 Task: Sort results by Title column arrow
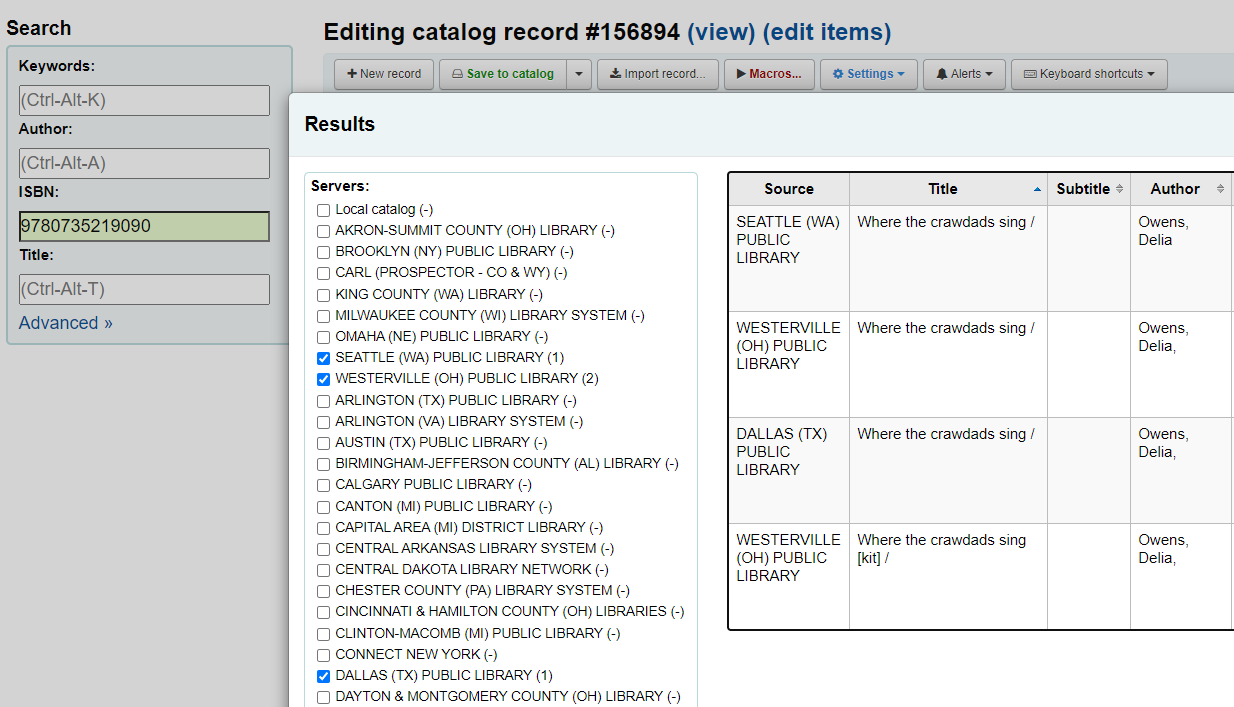[1037, 189]
